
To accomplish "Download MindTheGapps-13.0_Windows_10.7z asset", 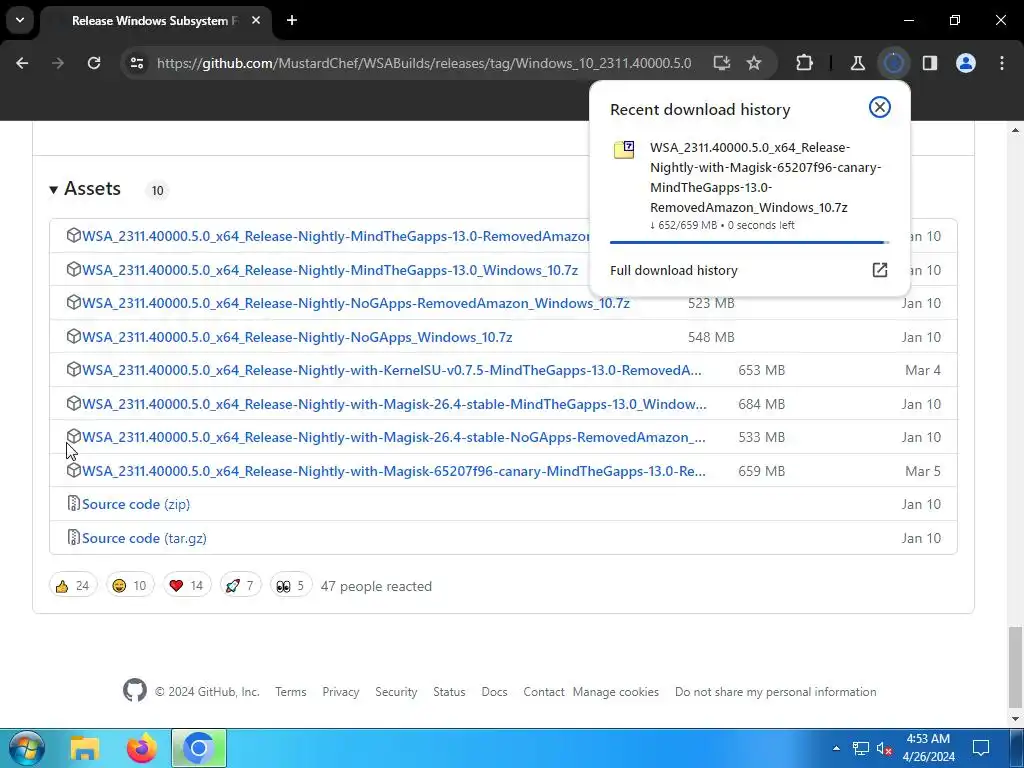I will 330,270.
